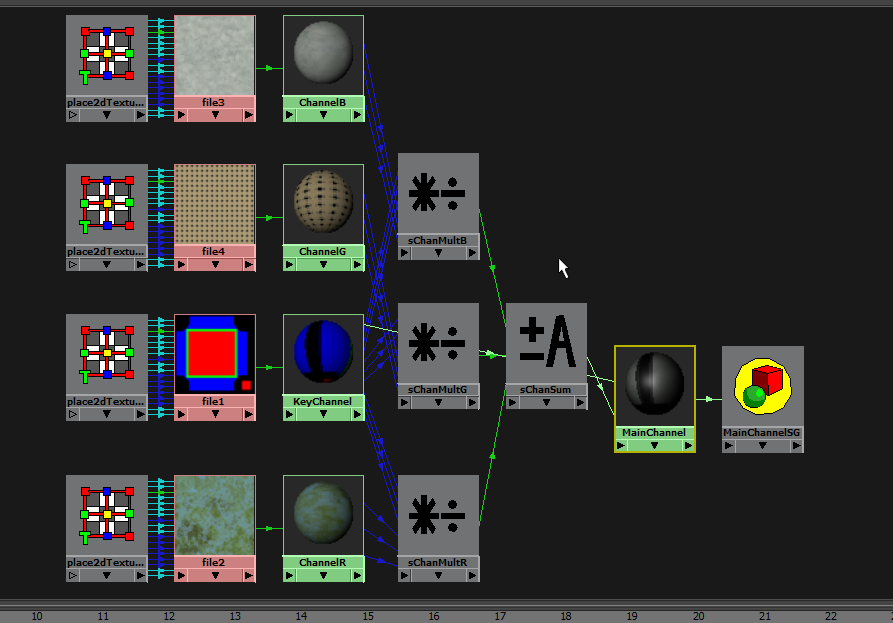Click the MainChannelSG name label
This screenshot has height=623, width=893.
coord(762,433)
